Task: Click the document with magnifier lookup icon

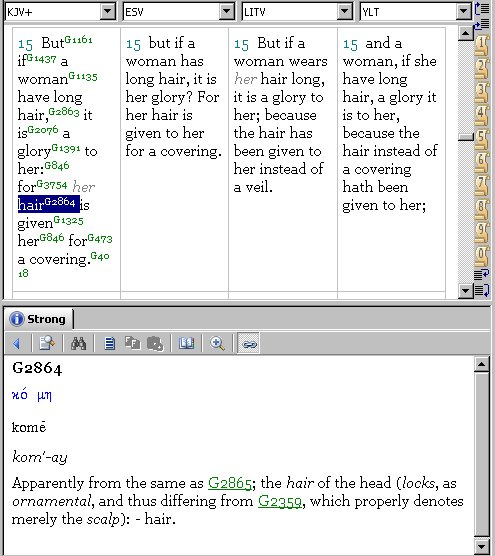Action: pyautogui.click(x=47, y=343)
